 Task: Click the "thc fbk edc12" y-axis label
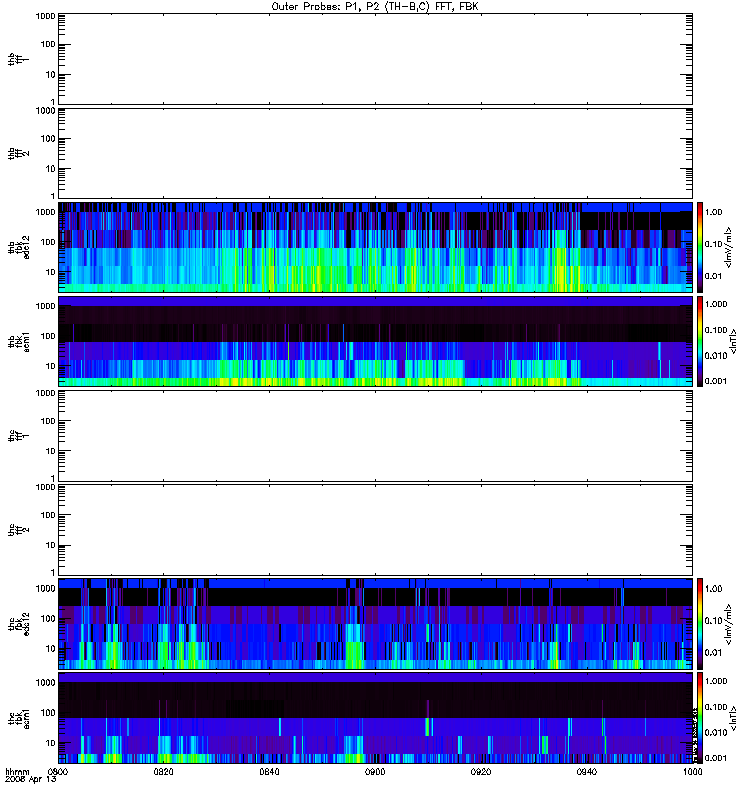[19, 624]
